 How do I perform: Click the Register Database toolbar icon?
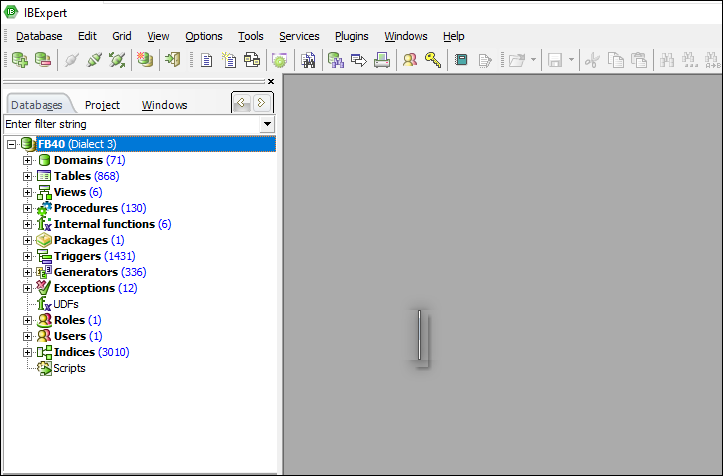coord(20,60)
